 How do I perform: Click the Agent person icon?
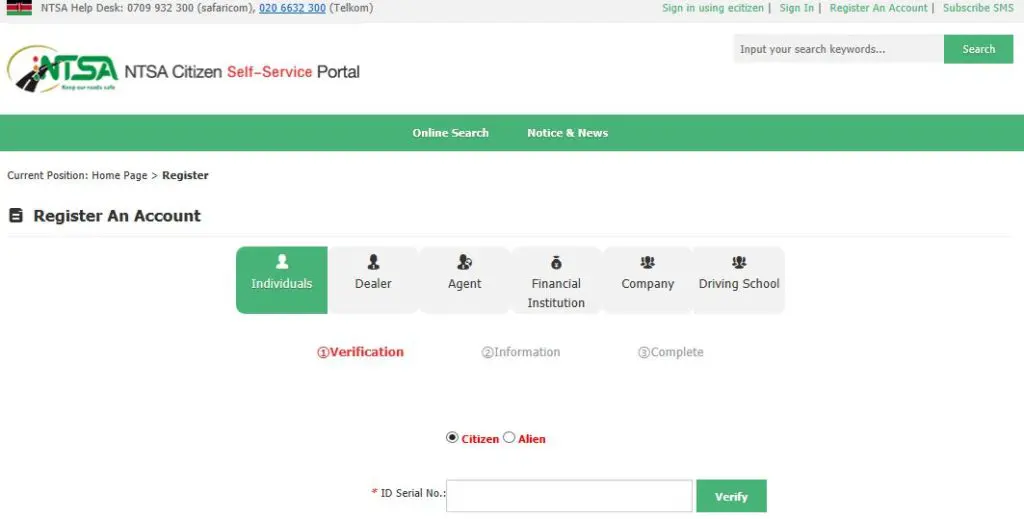tap(464, 262)
